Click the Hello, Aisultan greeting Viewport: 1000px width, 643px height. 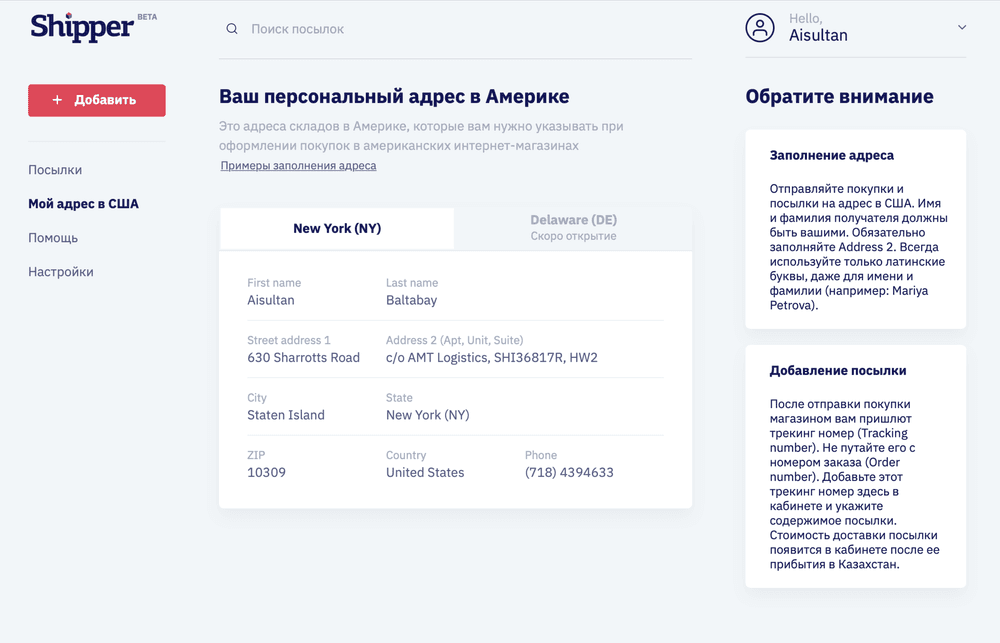click(x=818, y=27)
